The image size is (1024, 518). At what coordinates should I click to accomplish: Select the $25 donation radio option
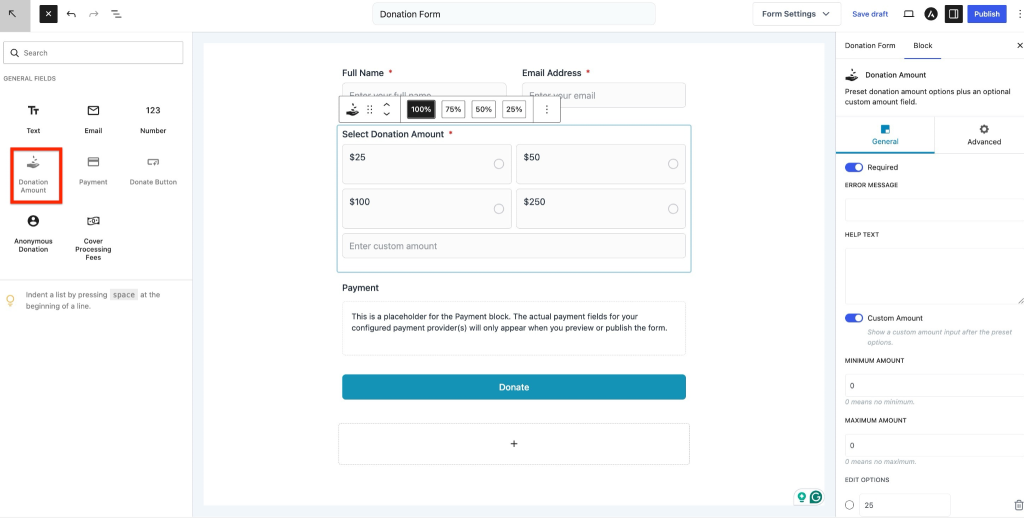pyautogui.click(x=499, y=164)
